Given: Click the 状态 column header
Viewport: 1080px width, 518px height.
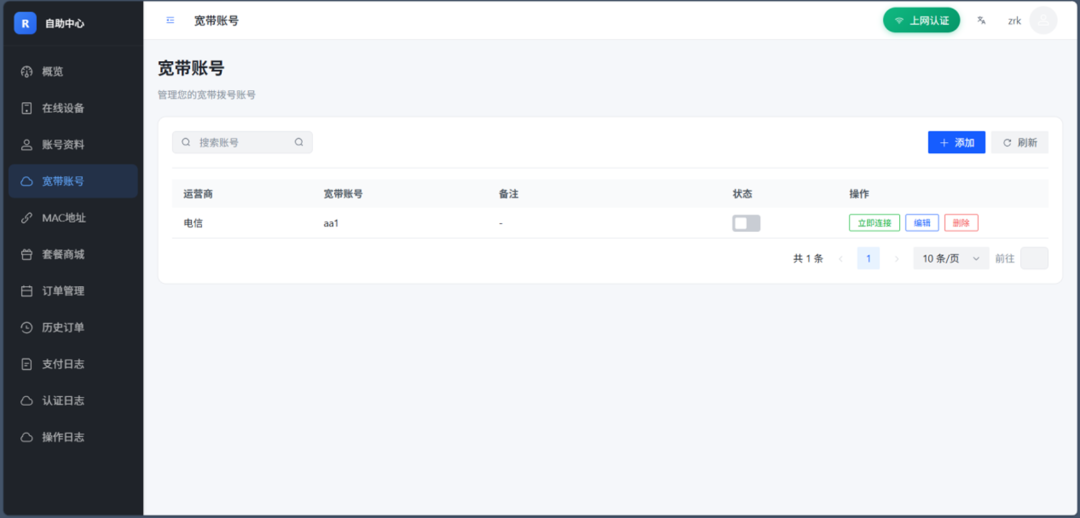Looking at the screenshot, I should click(742, 194).
